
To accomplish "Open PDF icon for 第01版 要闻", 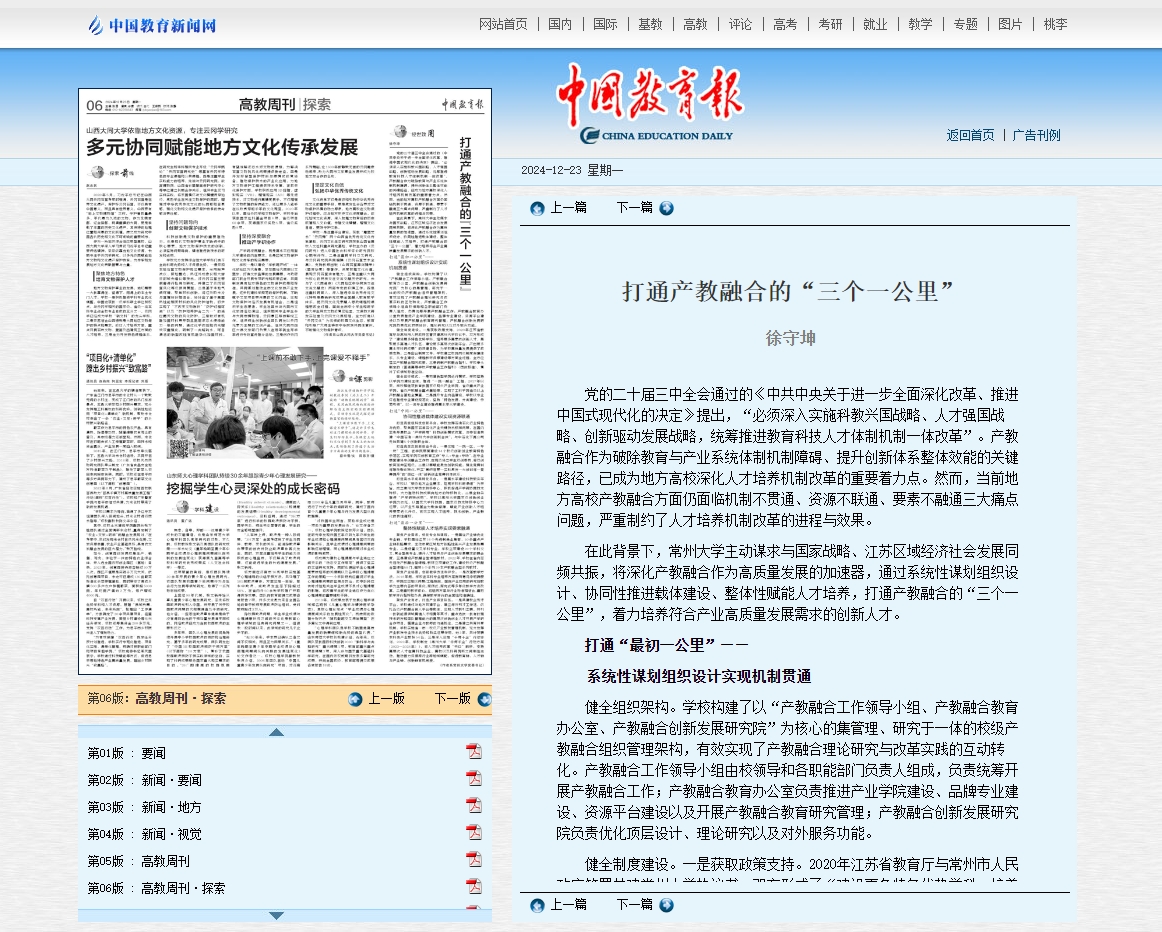I will [473, 752].
